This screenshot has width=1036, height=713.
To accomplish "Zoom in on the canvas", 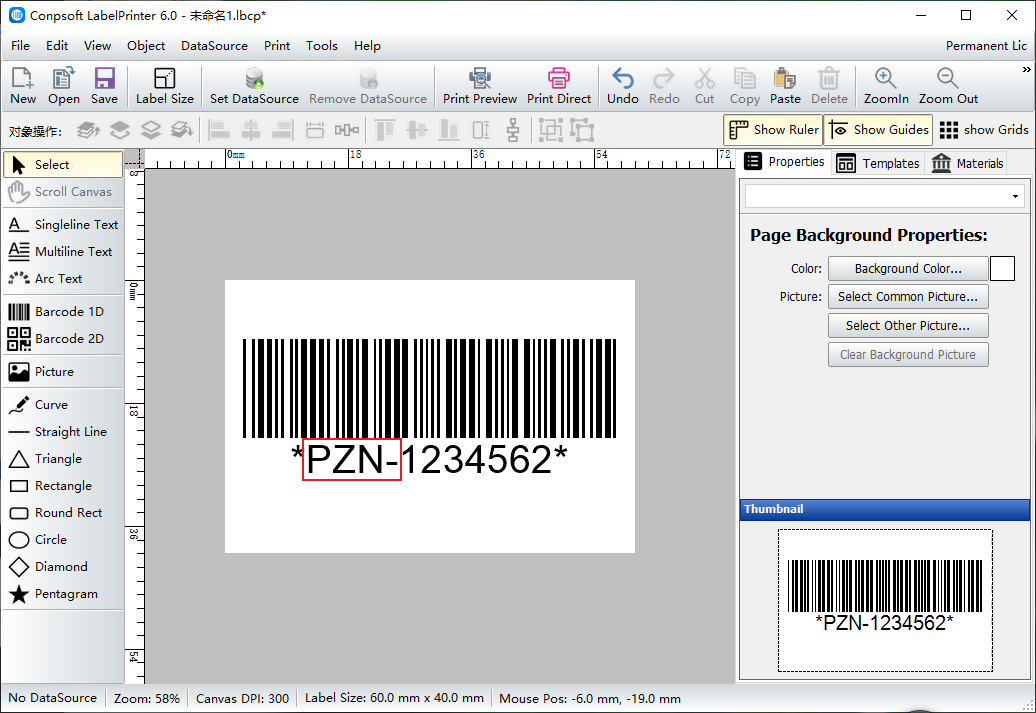I will tap(886, 86).
